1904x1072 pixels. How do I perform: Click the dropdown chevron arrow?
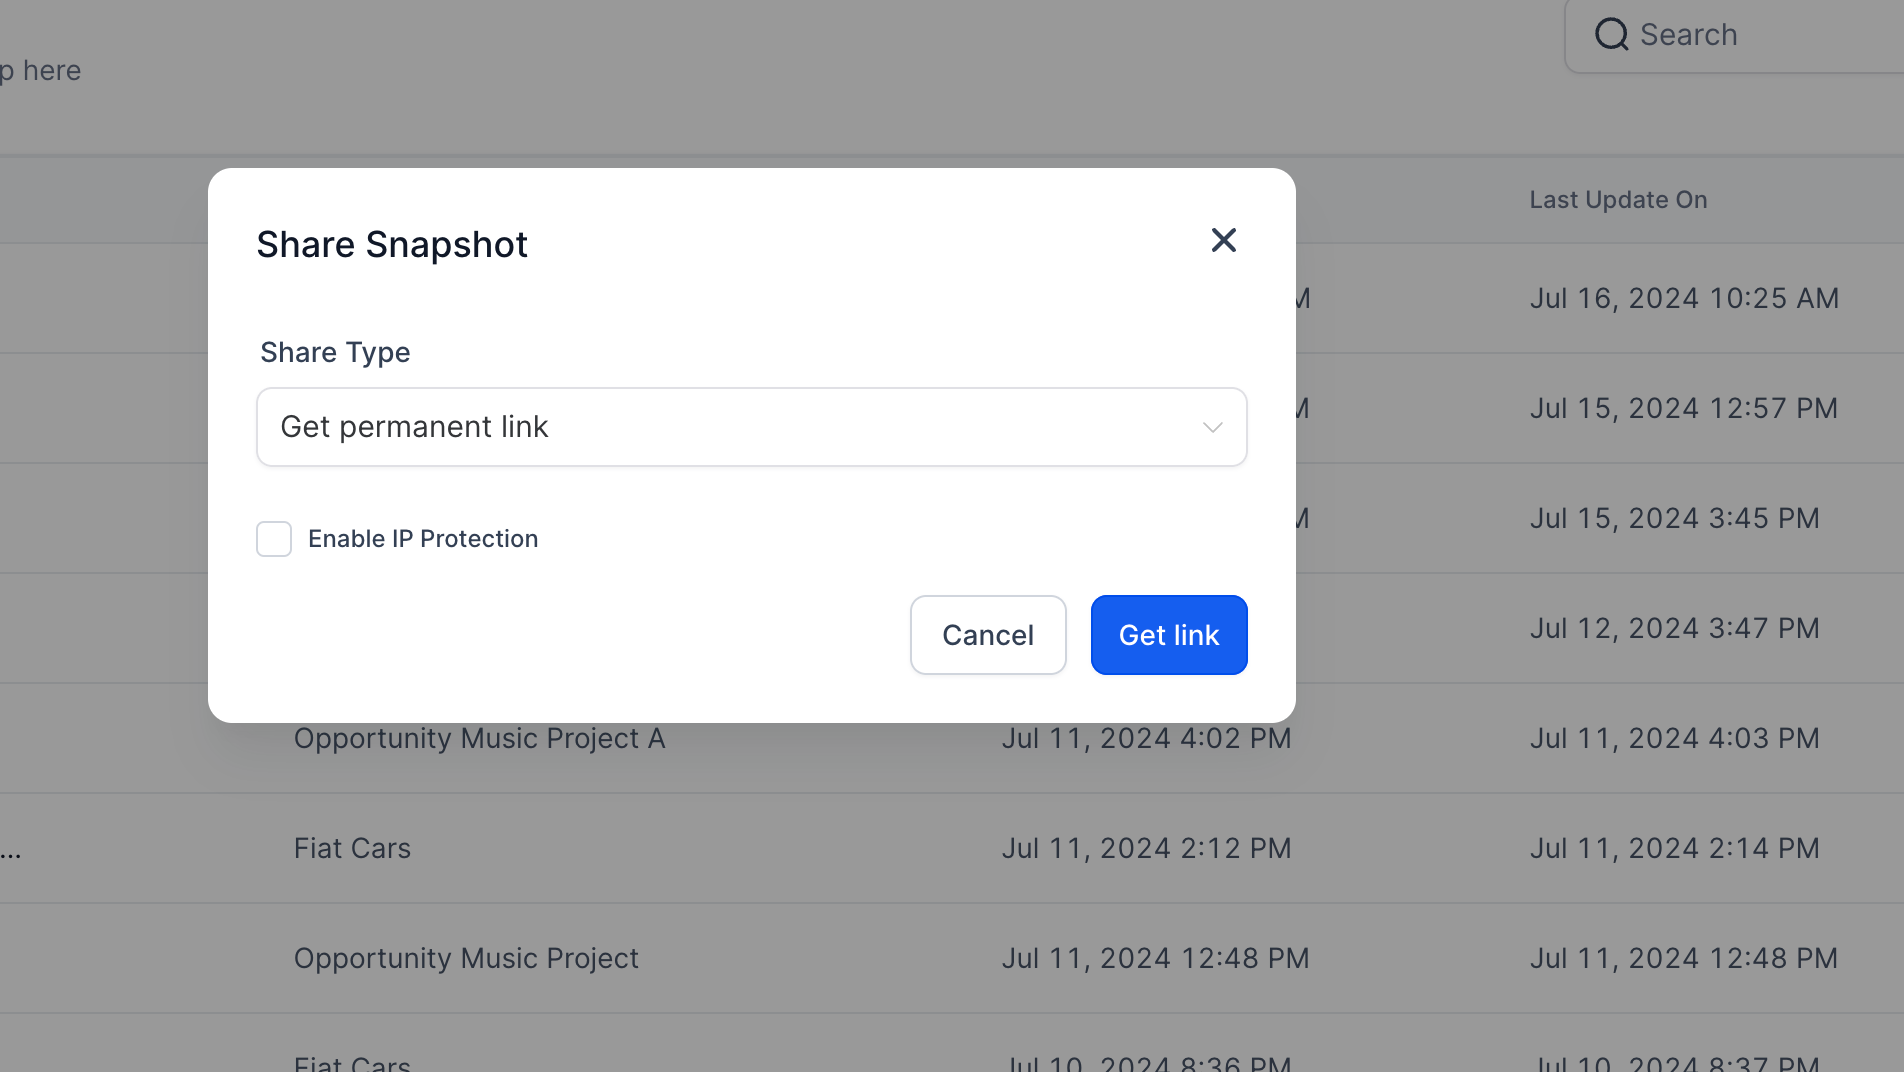pos(1212,428)
